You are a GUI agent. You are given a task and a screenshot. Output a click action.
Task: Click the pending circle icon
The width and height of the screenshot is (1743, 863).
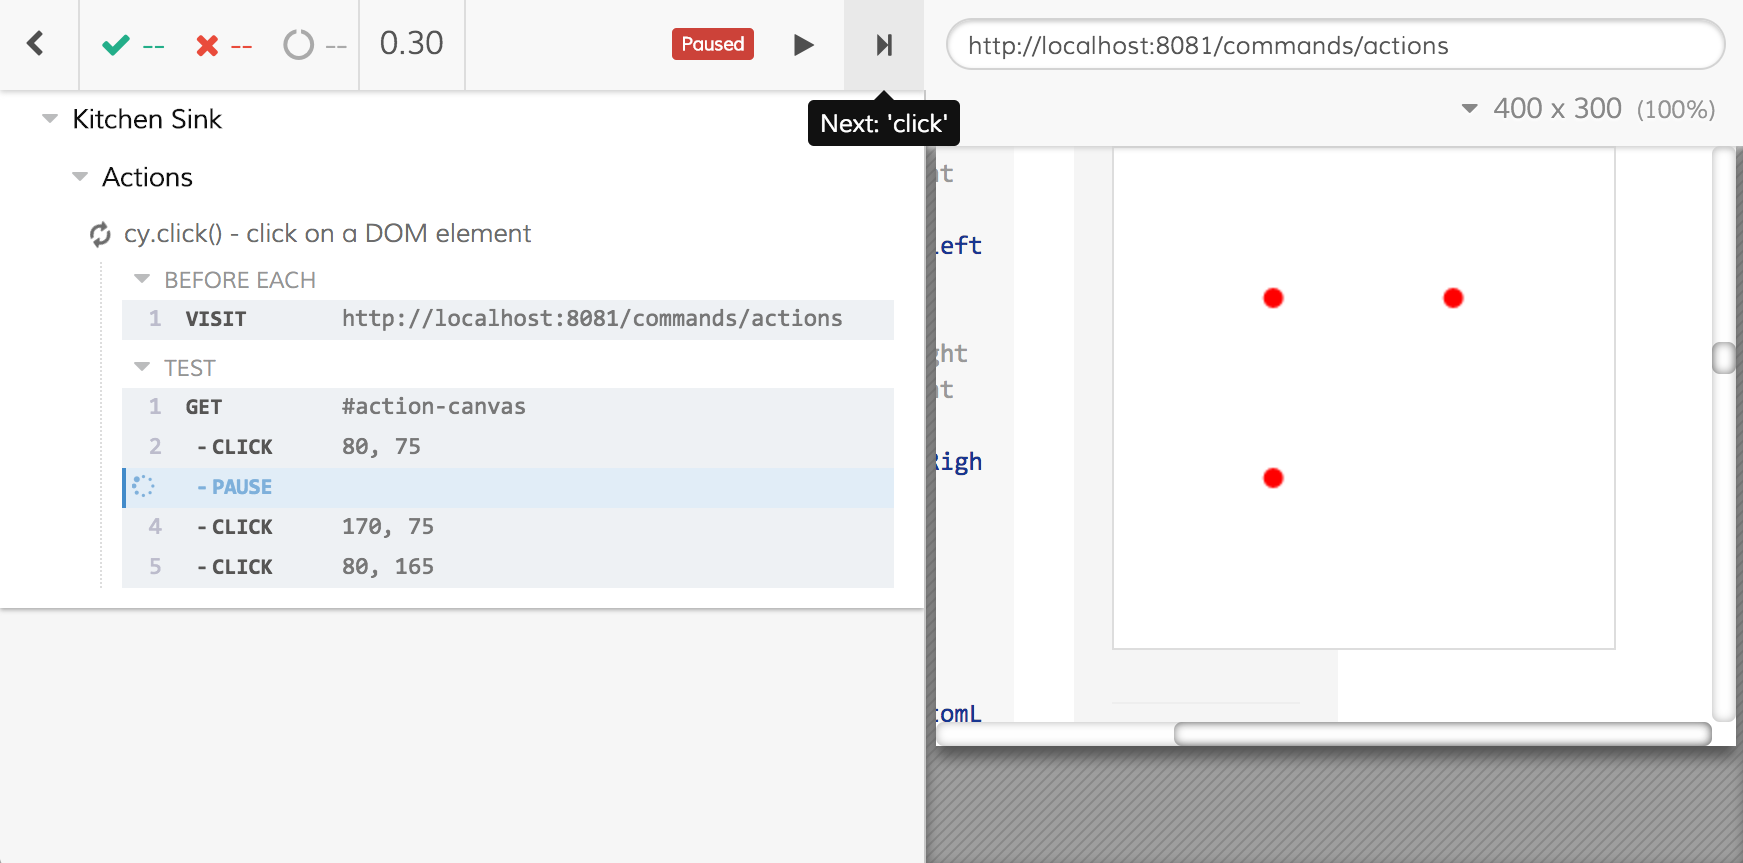(x=298, y=45)
